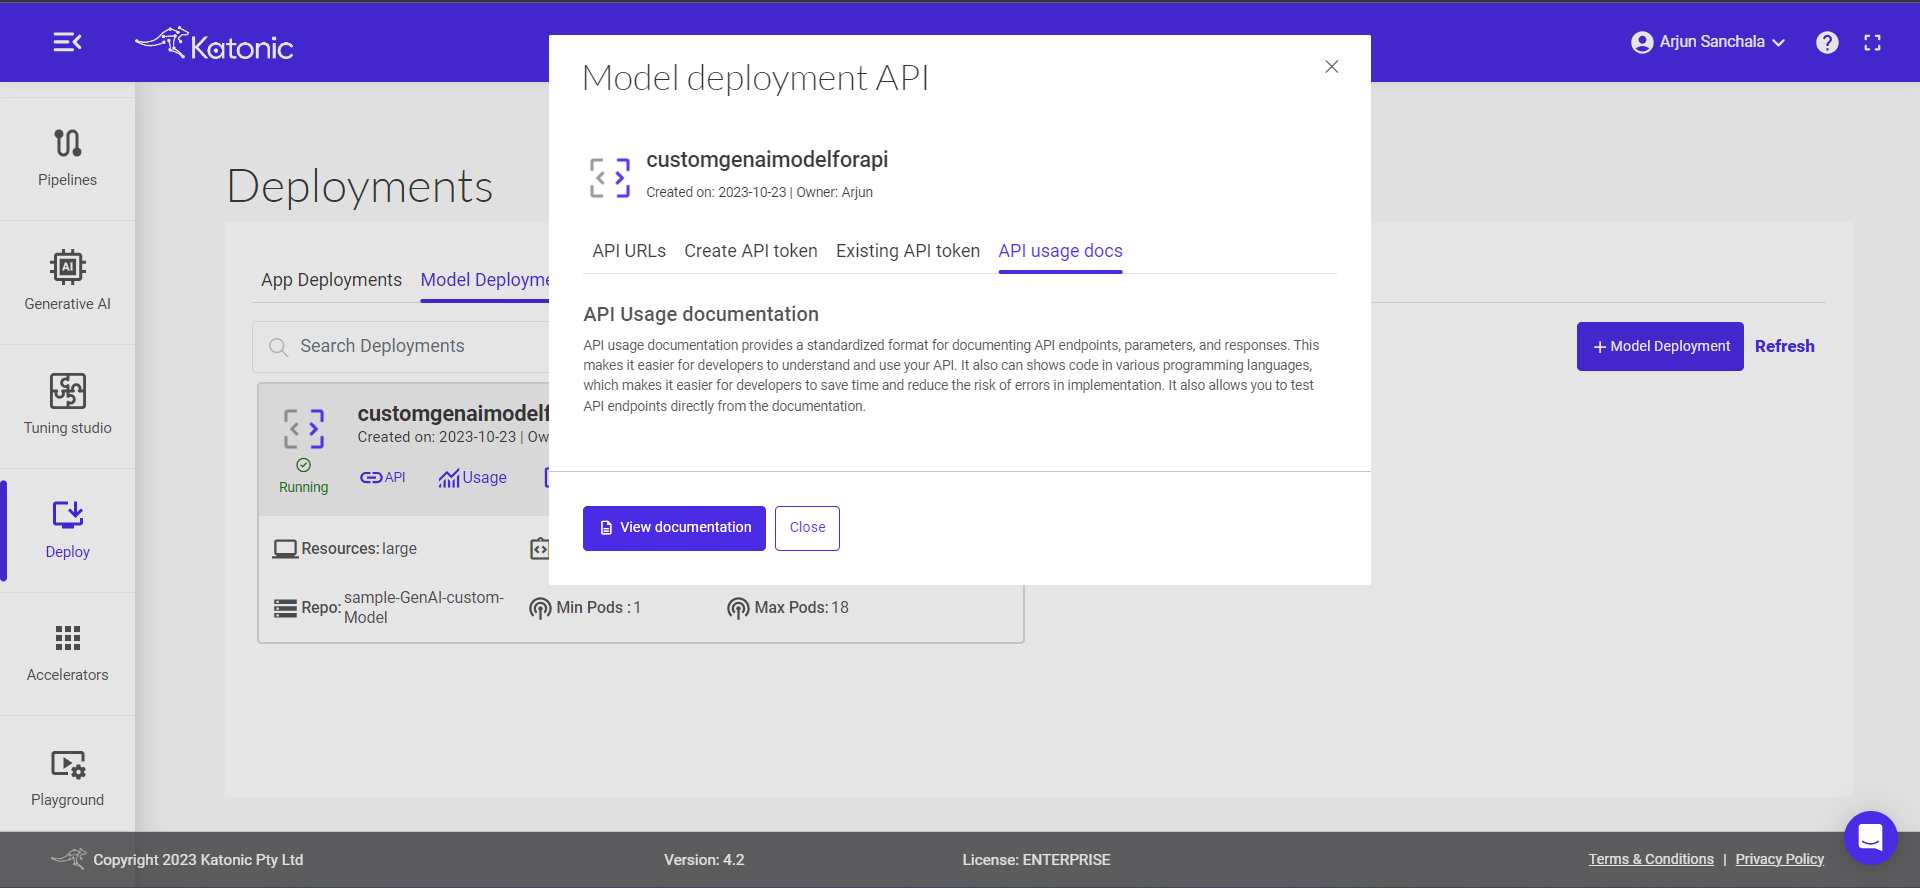Switch to the Create API token tab
The height and width of the screenshot is (888, 1920).
(751, 251)
